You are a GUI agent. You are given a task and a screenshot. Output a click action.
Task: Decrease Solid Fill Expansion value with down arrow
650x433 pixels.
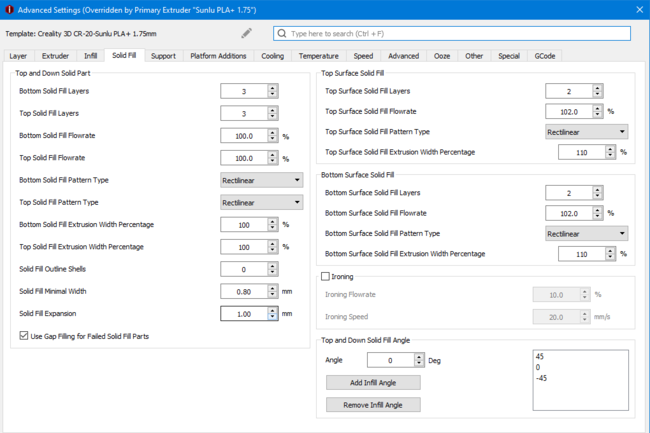[273, 317]
